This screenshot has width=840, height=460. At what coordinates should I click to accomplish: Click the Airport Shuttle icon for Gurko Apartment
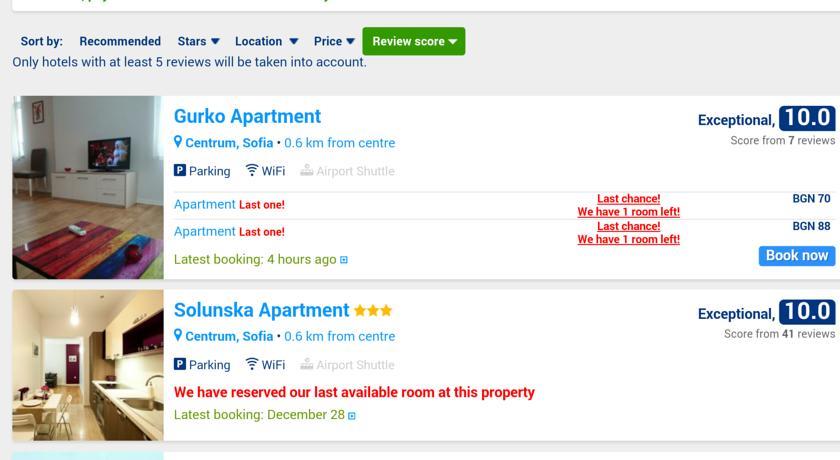click(307, 171)
